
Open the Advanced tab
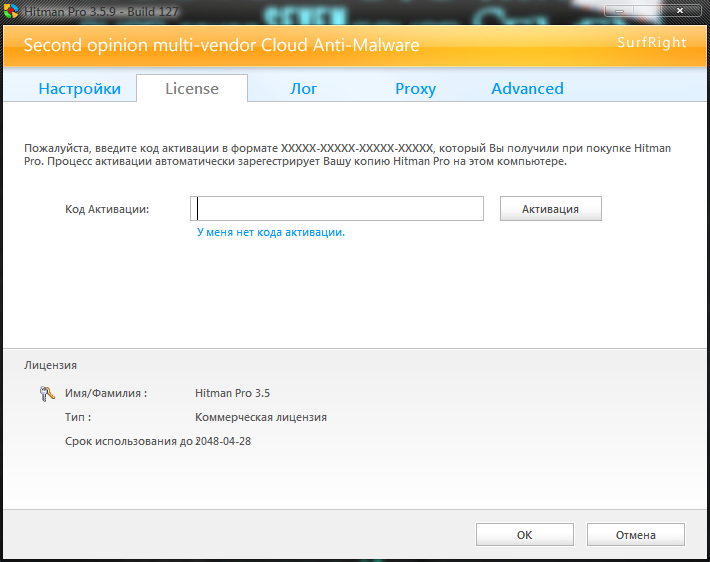point(528,89)
